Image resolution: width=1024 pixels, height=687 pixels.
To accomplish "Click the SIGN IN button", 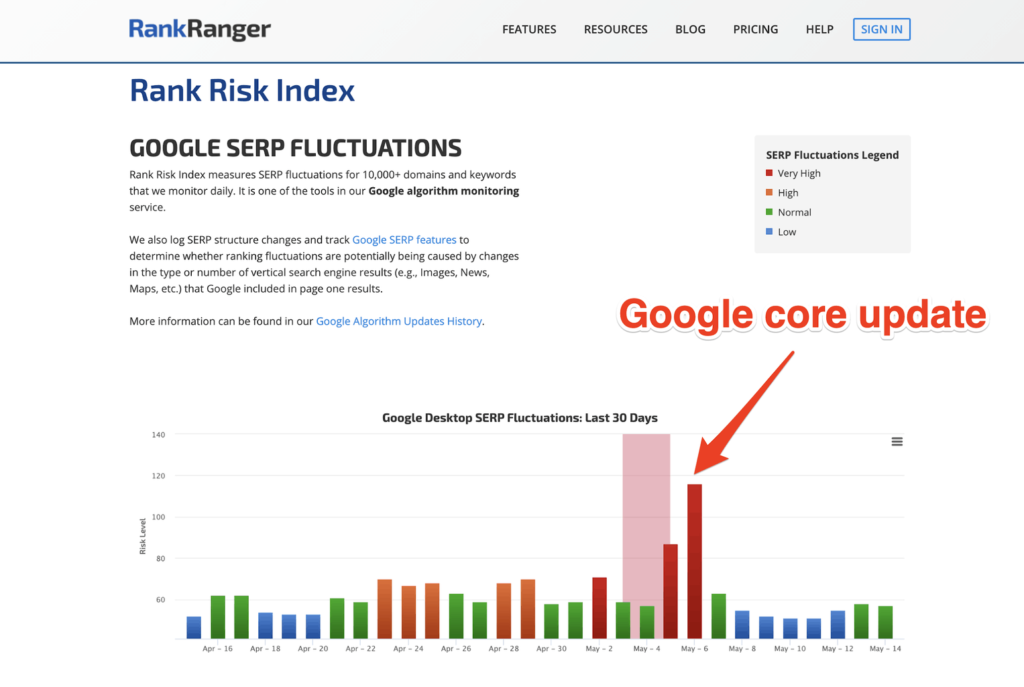I will (881, 29).
